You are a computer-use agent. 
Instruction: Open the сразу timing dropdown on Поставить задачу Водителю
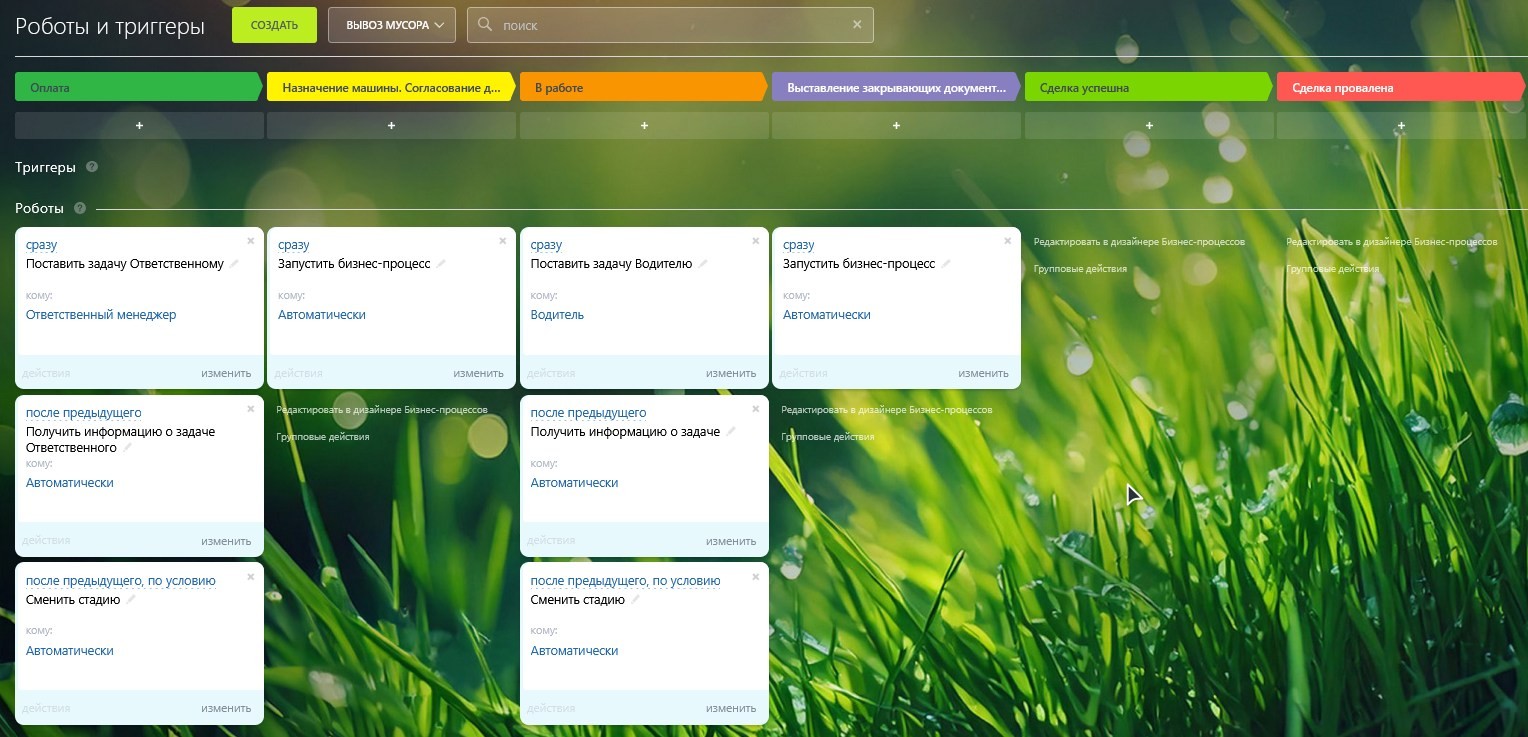(546, 245)
